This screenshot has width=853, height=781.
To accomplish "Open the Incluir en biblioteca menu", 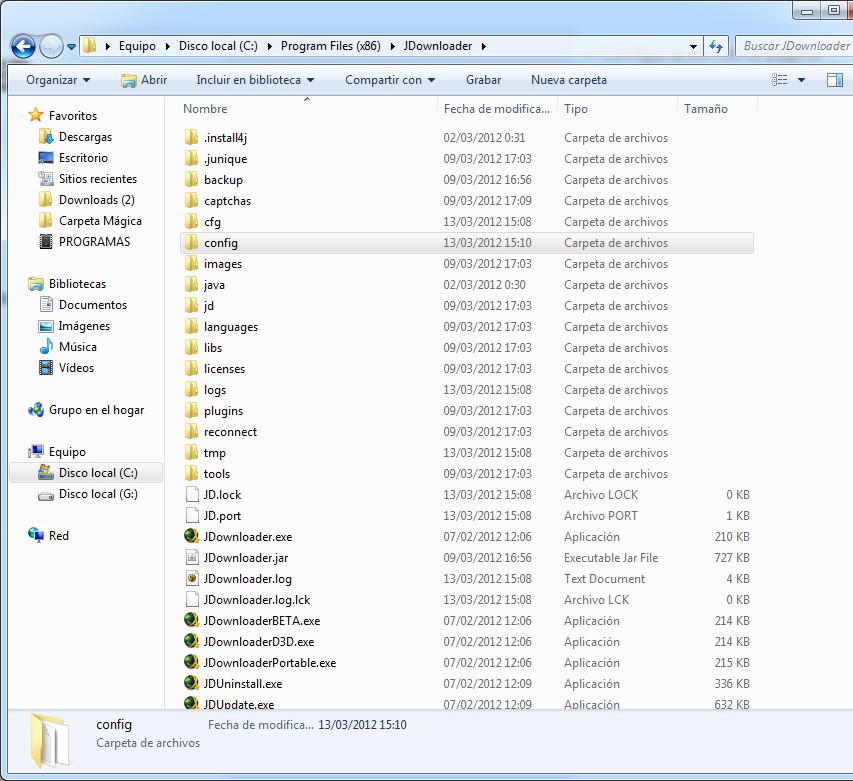I will tap(255, 80).
